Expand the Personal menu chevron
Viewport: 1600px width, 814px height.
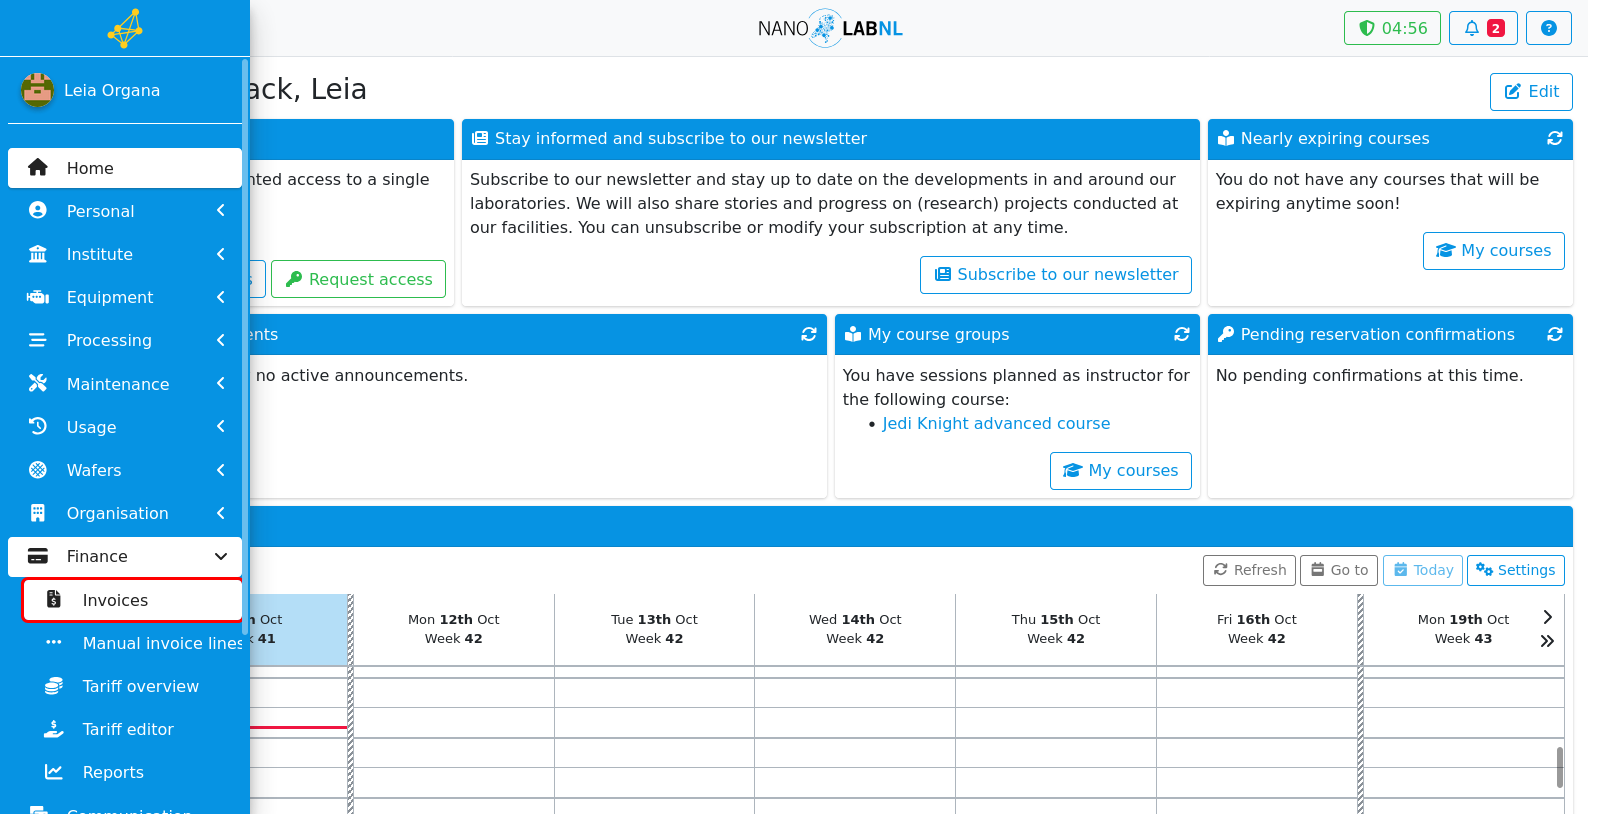click(x=220, y=211)
